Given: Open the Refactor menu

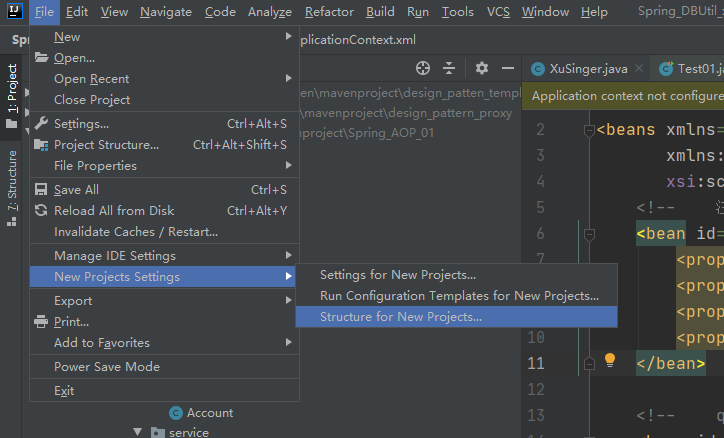Looking at the screenshot, I should tap(329, 12).
